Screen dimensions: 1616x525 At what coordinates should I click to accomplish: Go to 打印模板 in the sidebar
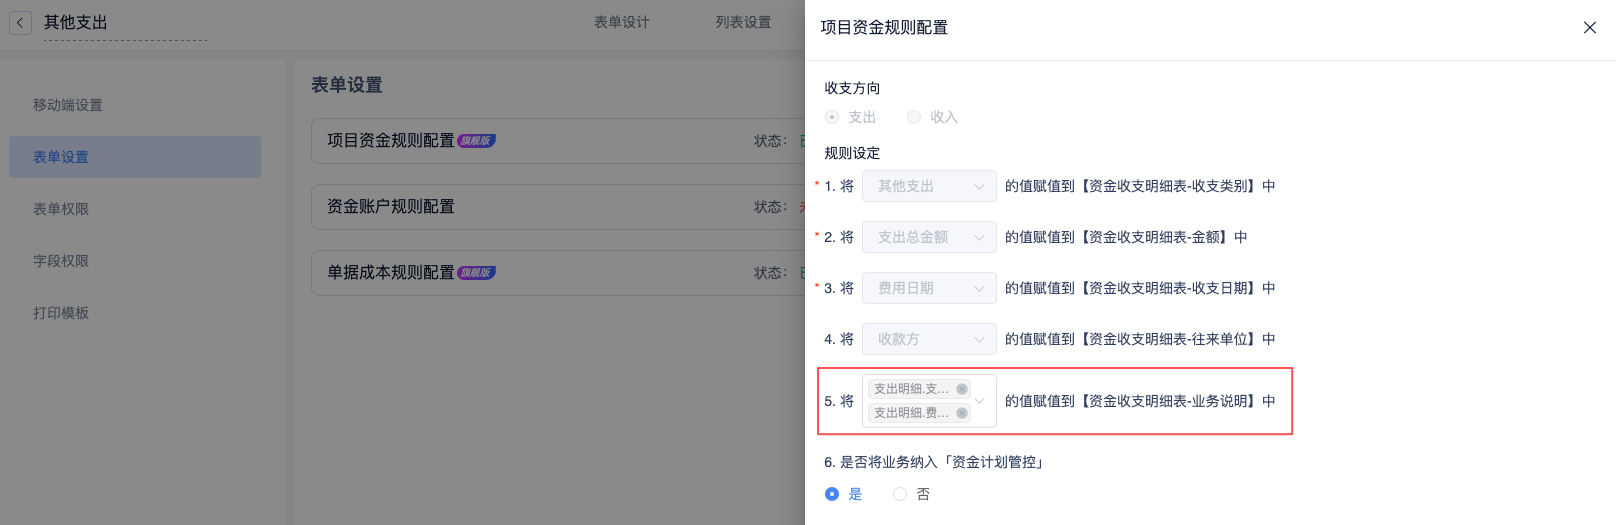coord(61,313)
